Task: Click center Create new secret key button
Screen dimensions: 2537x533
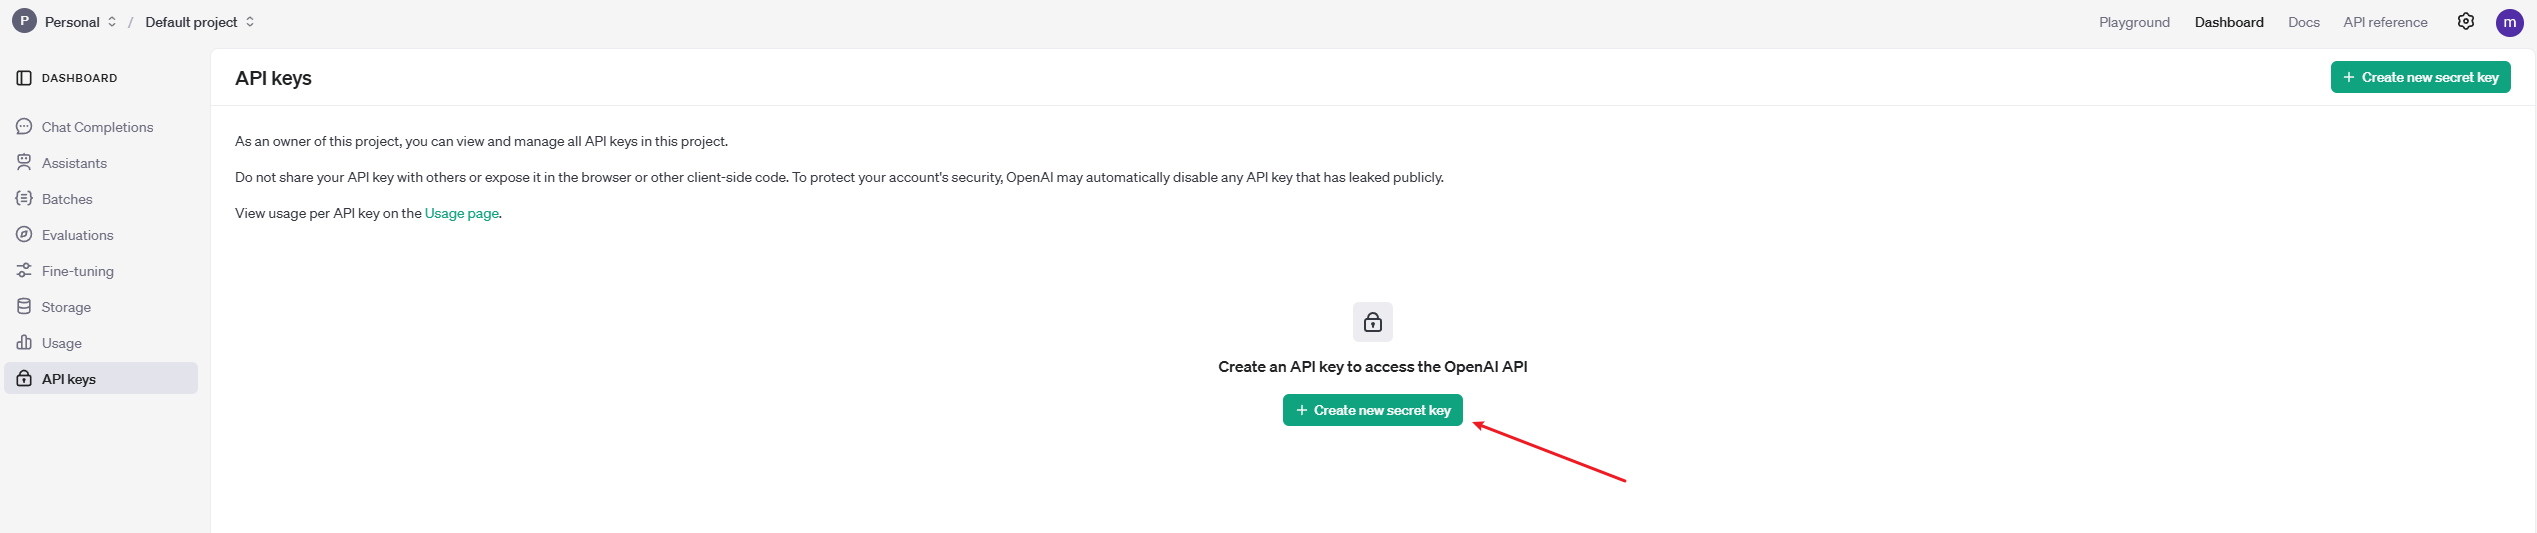Action: (1372, 410)
